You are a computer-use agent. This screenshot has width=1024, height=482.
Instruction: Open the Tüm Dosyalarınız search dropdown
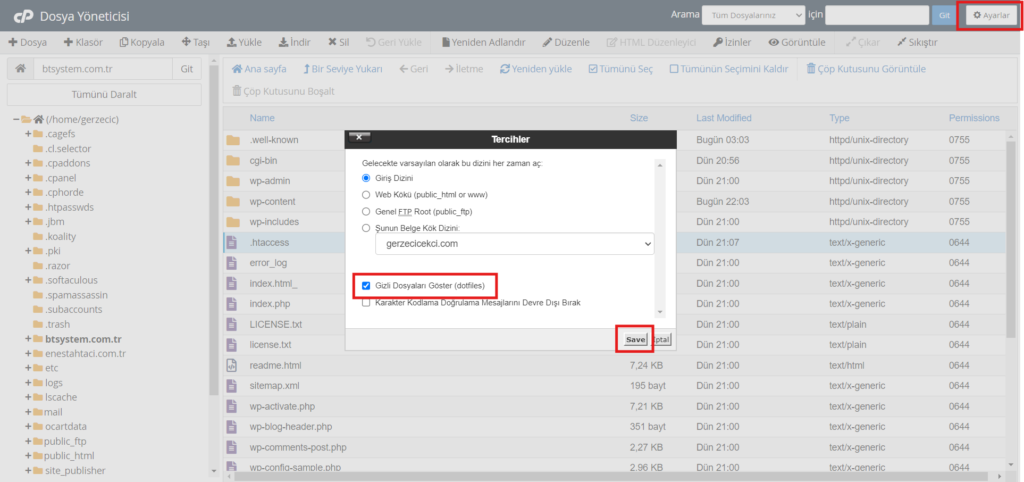tap(754, 15)
